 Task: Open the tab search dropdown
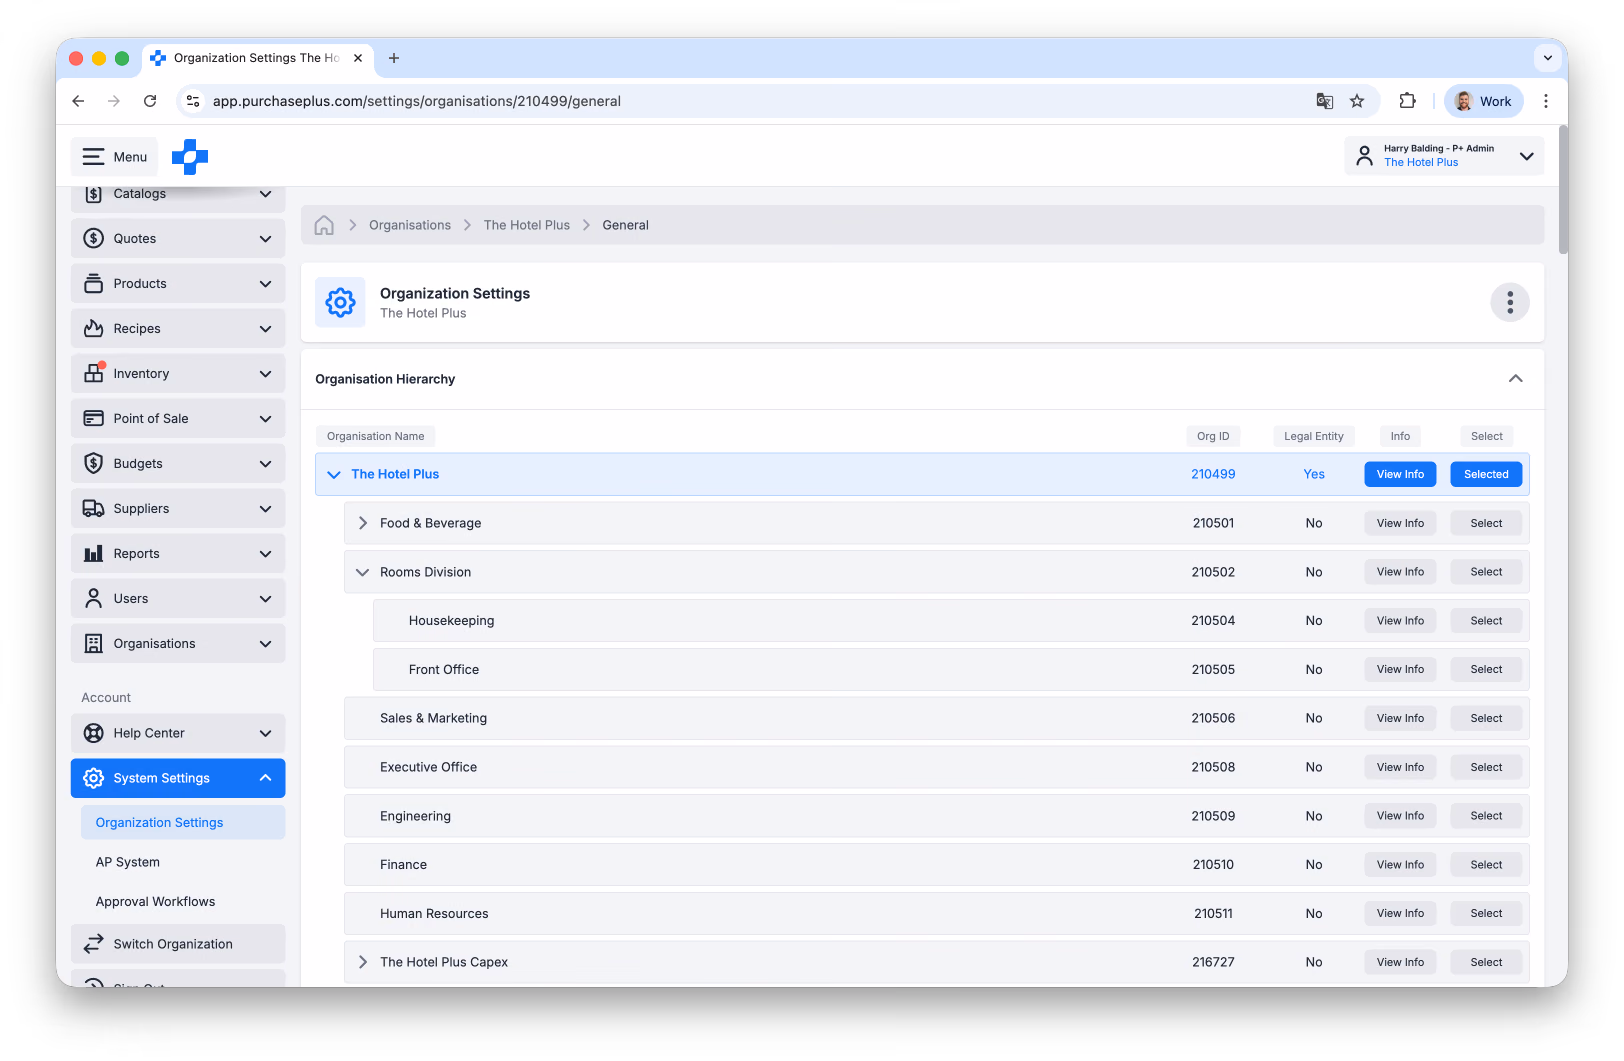tap(1548, 58)
